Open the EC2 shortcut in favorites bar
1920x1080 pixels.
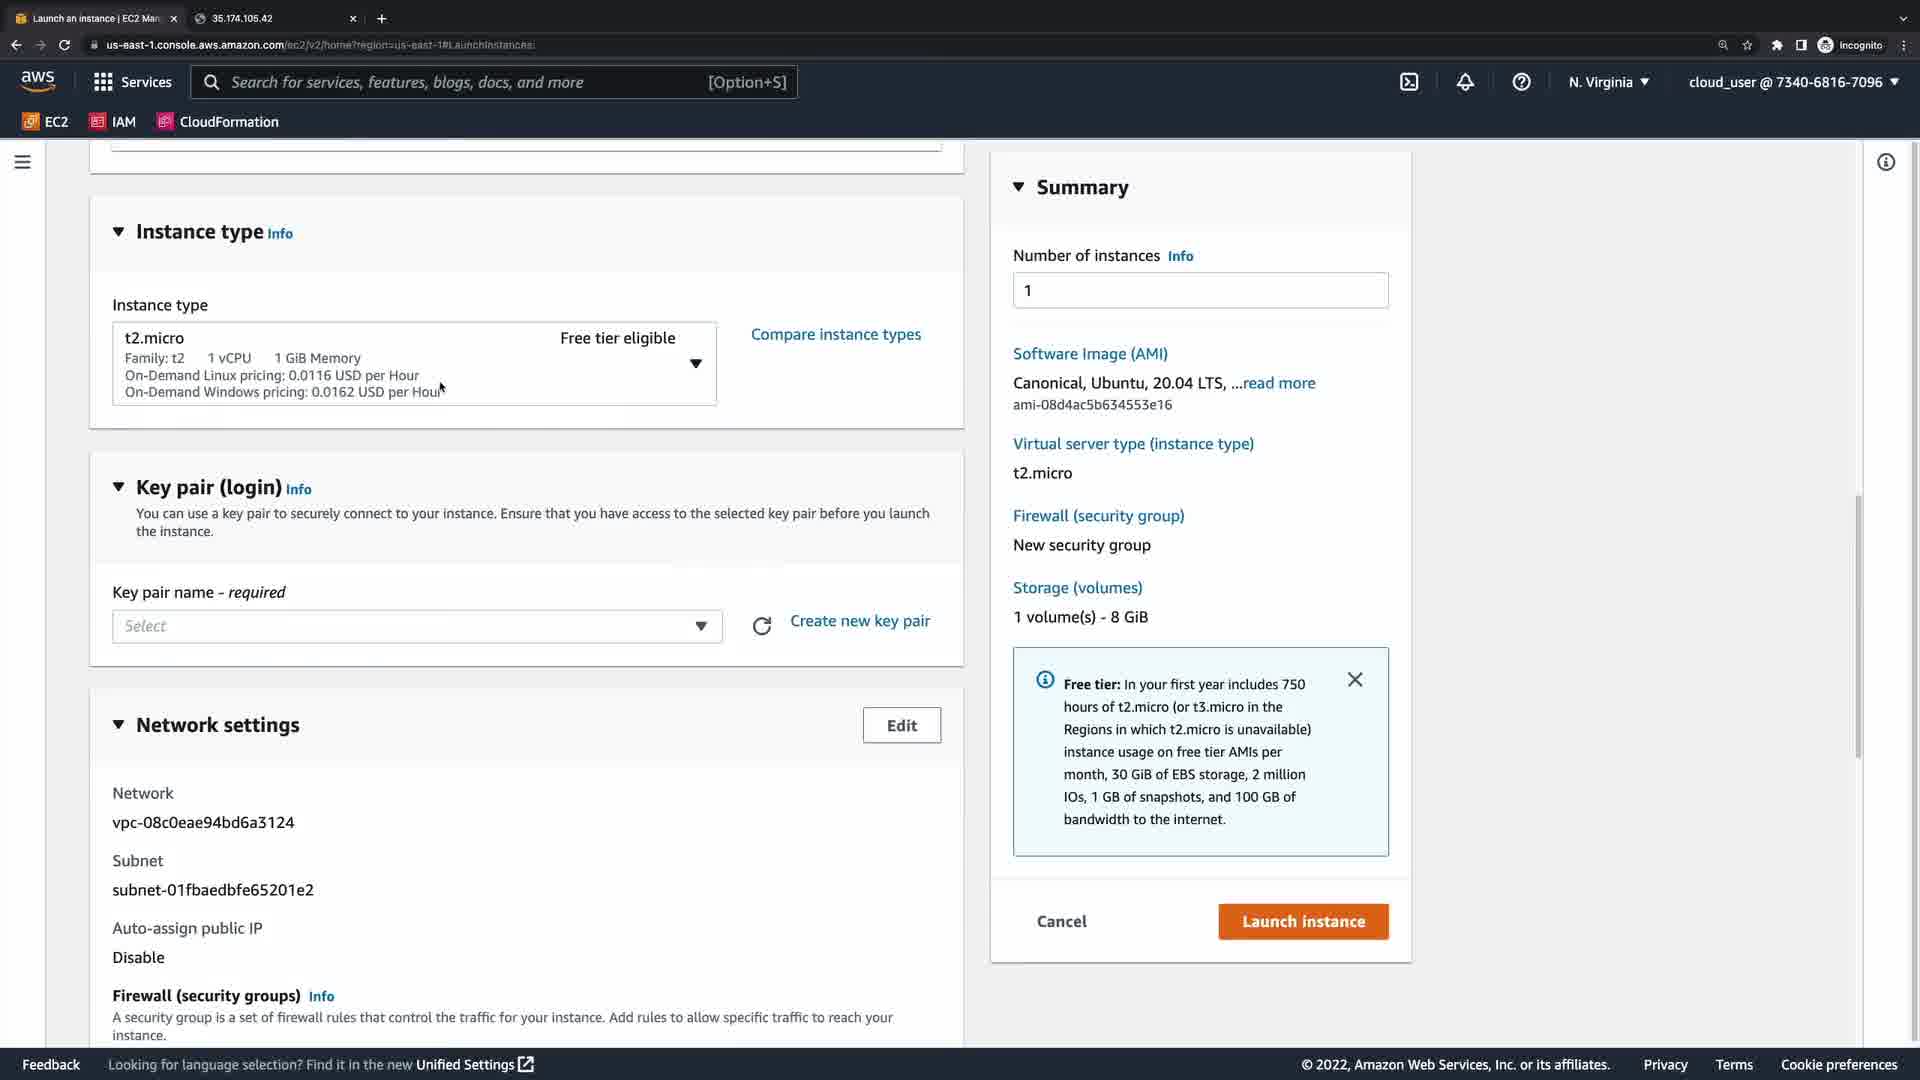tap(46, 122)
